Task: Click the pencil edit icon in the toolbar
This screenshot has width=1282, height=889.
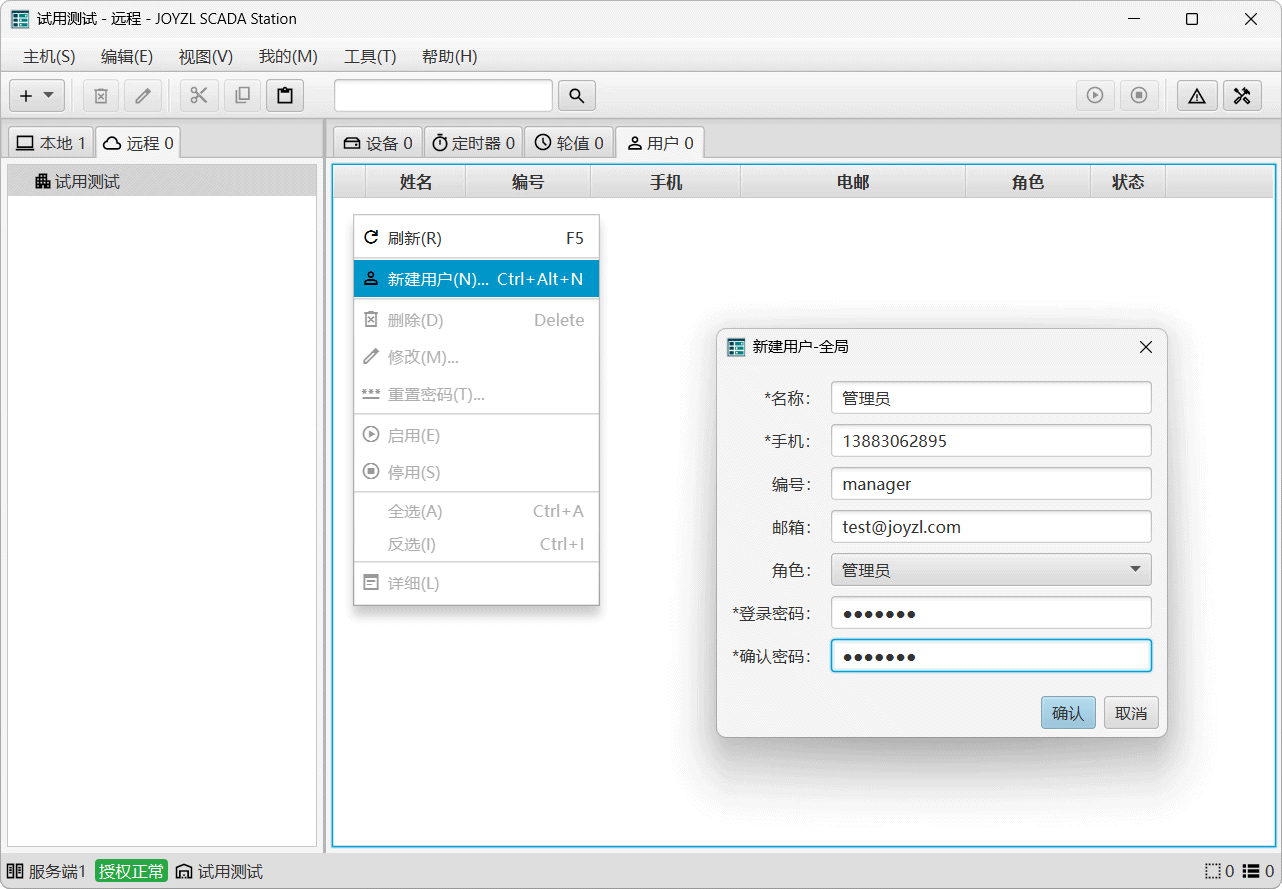Action: click(x=143, y=96)
